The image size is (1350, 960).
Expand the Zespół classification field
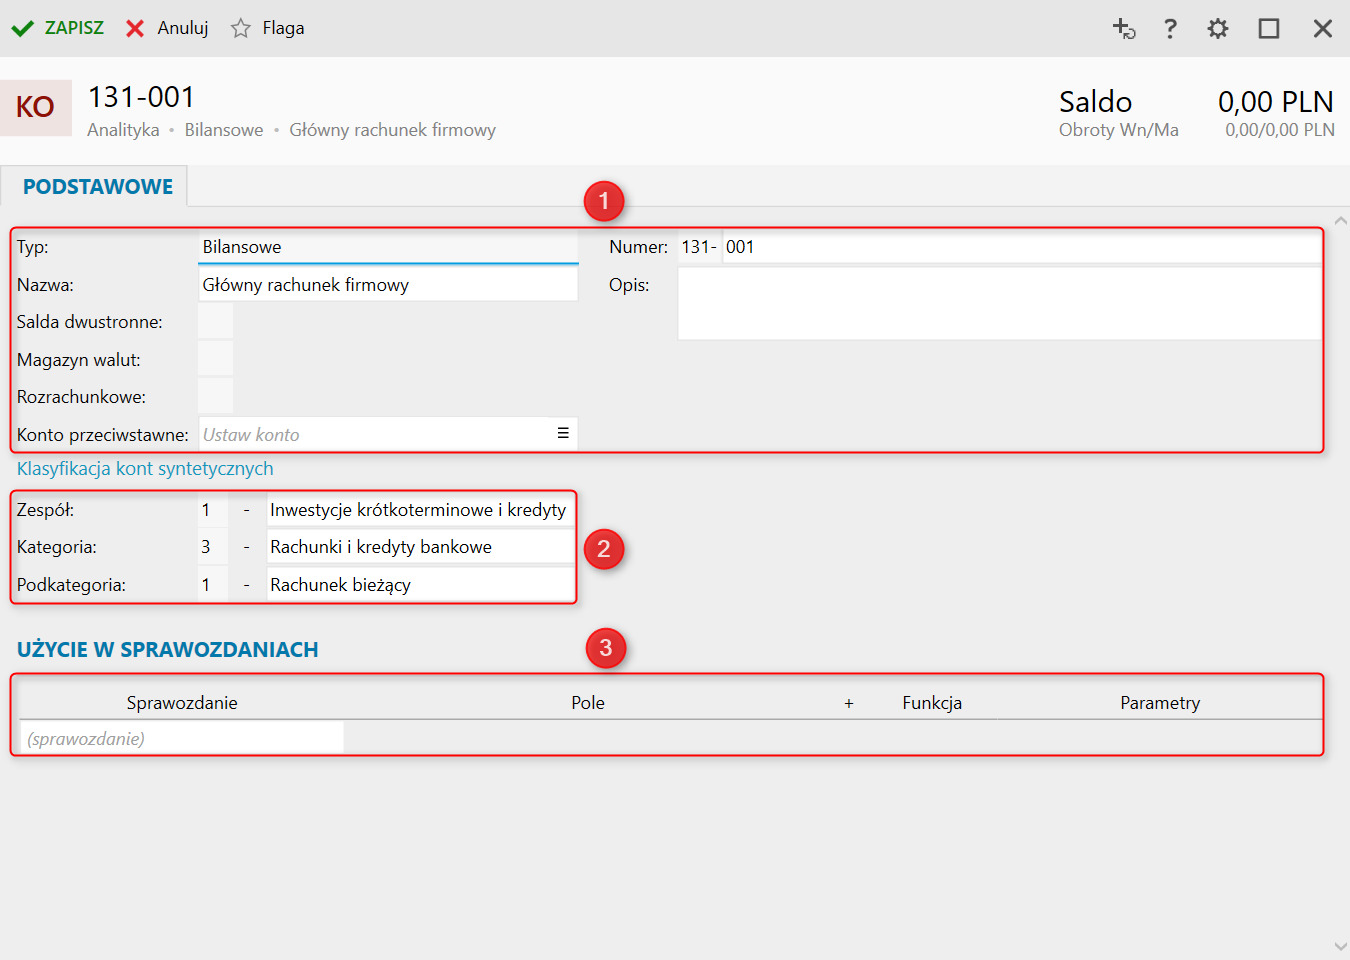(x=418, y=510)
